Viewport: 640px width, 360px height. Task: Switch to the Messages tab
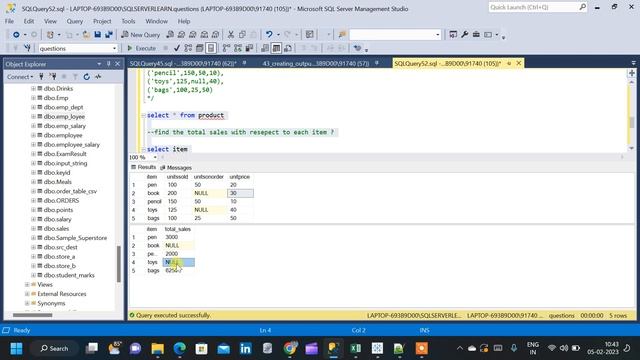(x=176, y=167)
